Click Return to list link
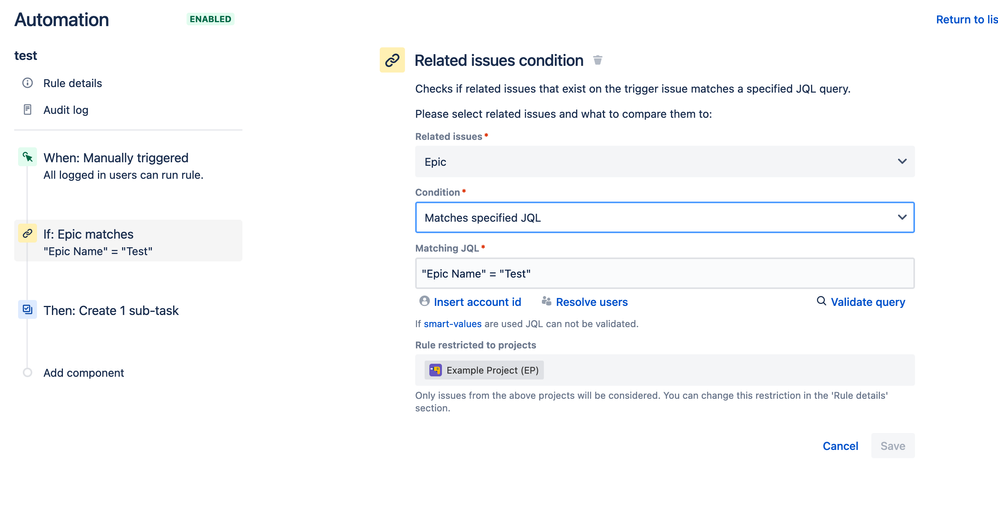 point(966,19)
